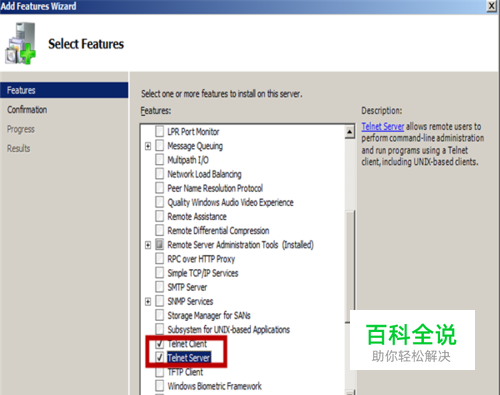Select 'Peer Name Resolution Protocol' label

click(x=215, y=188)
